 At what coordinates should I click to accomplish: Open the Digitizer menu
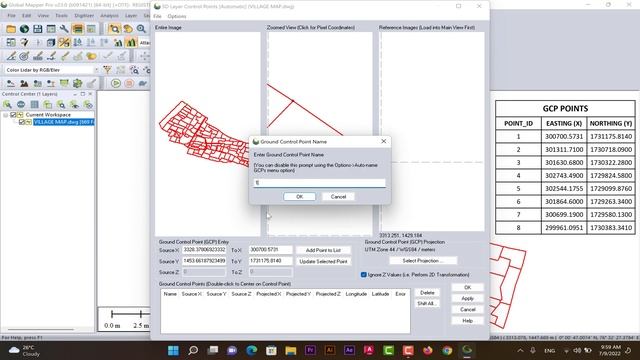pos(84,16)
